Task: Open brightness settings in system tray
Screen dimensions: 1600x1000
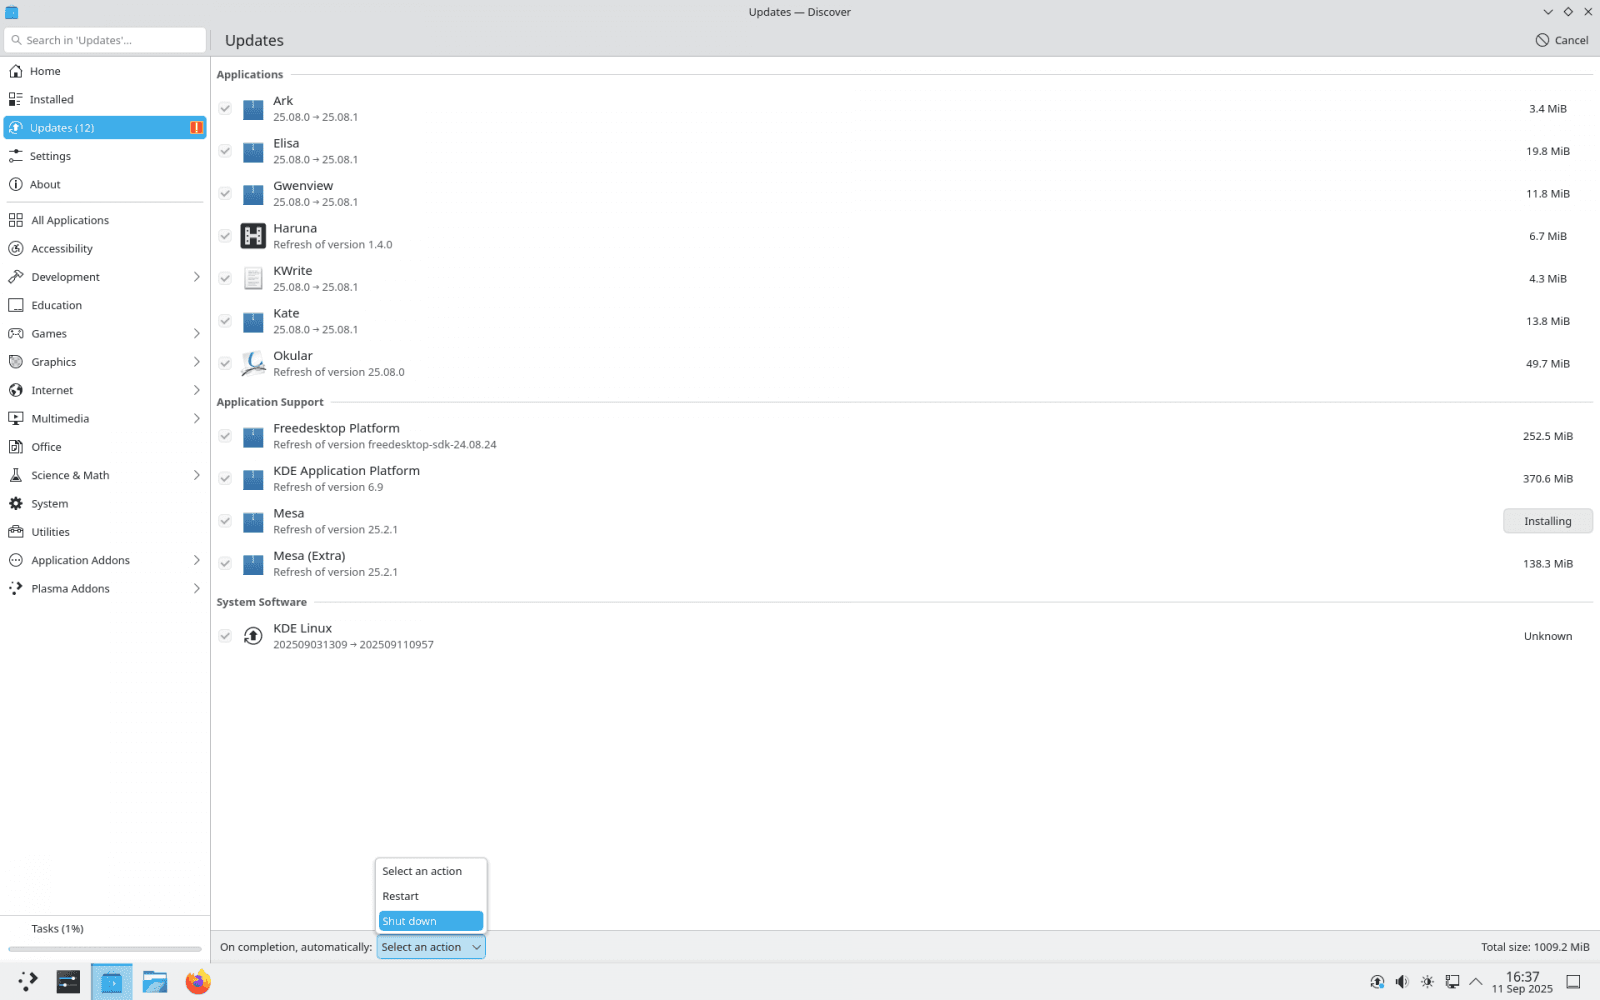Action: [x=1427, y=982]
